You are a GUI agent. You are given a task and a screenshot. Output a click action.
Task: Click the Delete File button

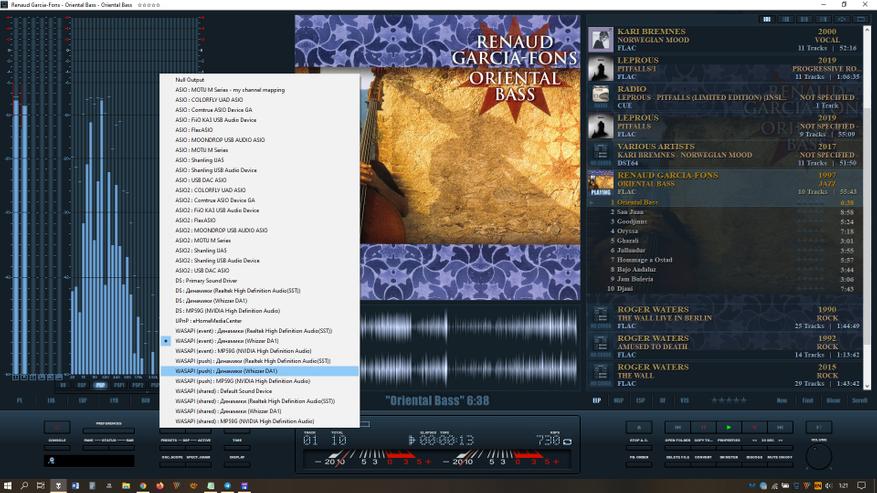point(678,464)
